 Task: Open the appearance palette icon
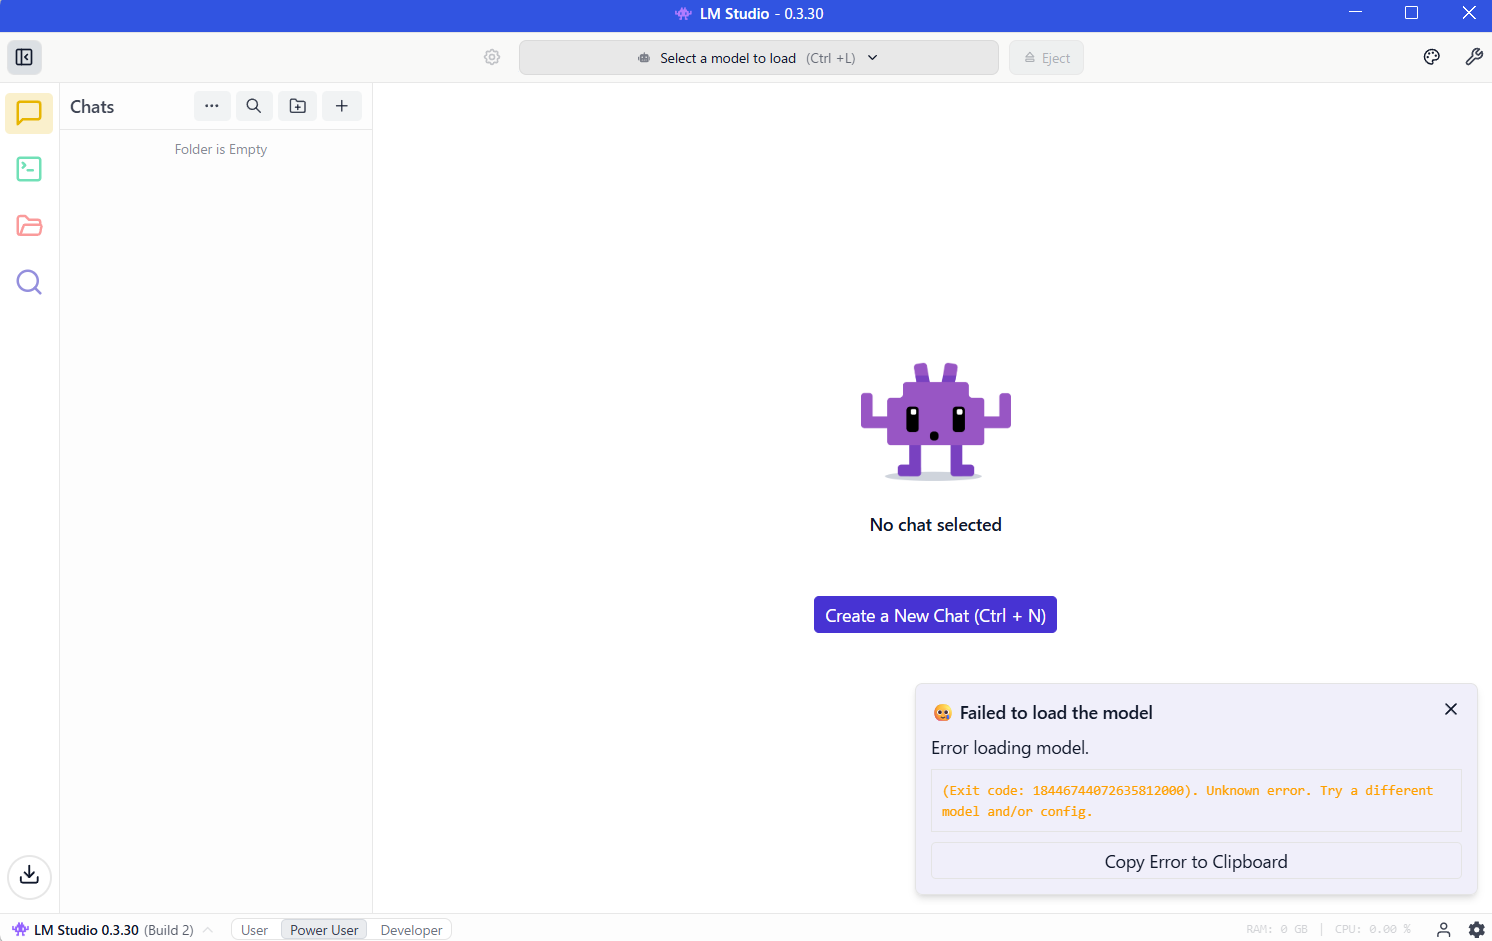click(x=1432, y=57)
